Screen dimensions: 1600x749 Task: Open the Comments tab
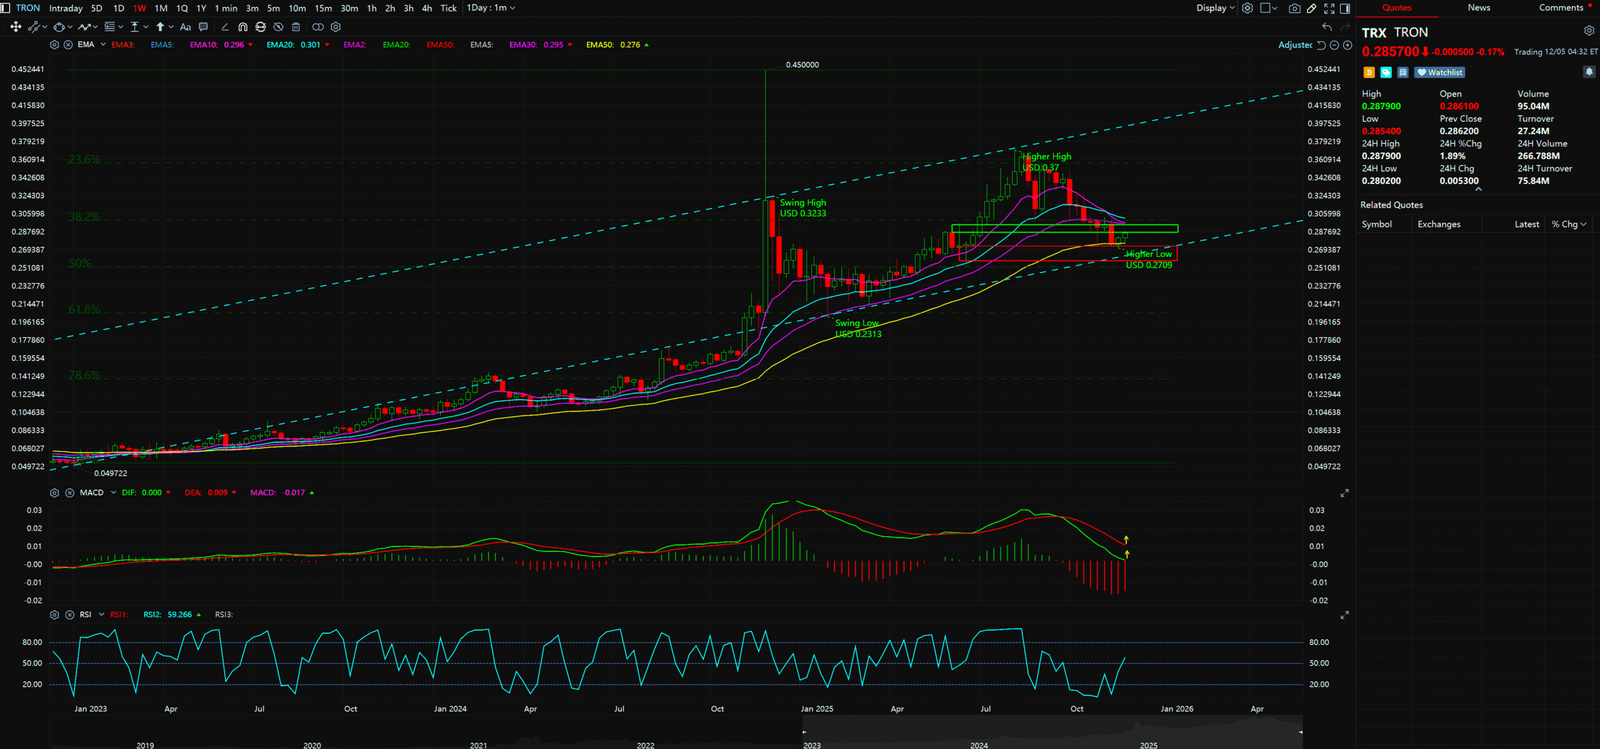(1560, 8)
